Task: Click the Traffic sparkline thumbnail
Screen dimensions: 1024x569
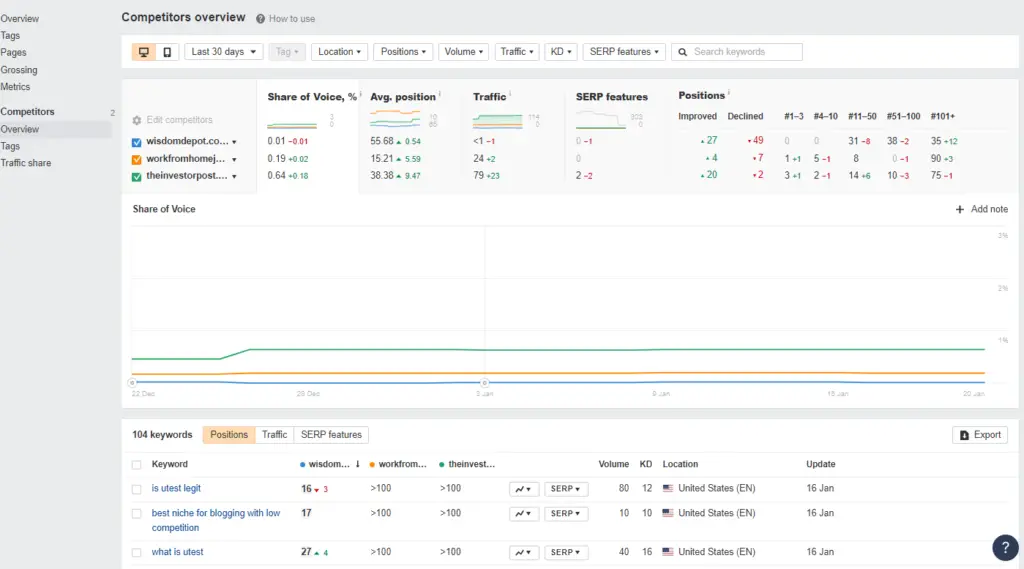Action: tap(498, 121)
